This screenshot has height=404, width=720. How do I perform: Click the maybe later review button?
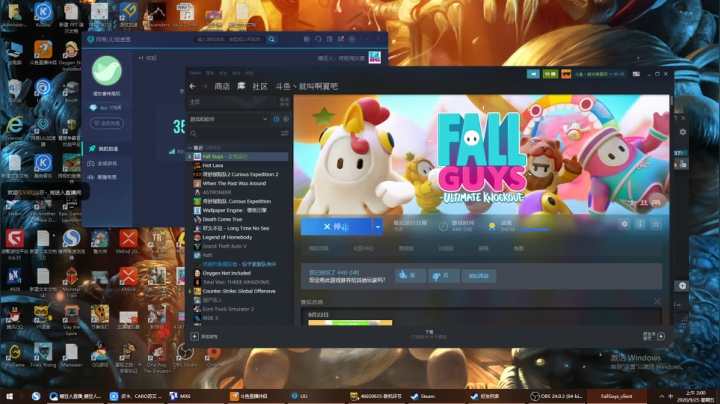coord(478,275)
